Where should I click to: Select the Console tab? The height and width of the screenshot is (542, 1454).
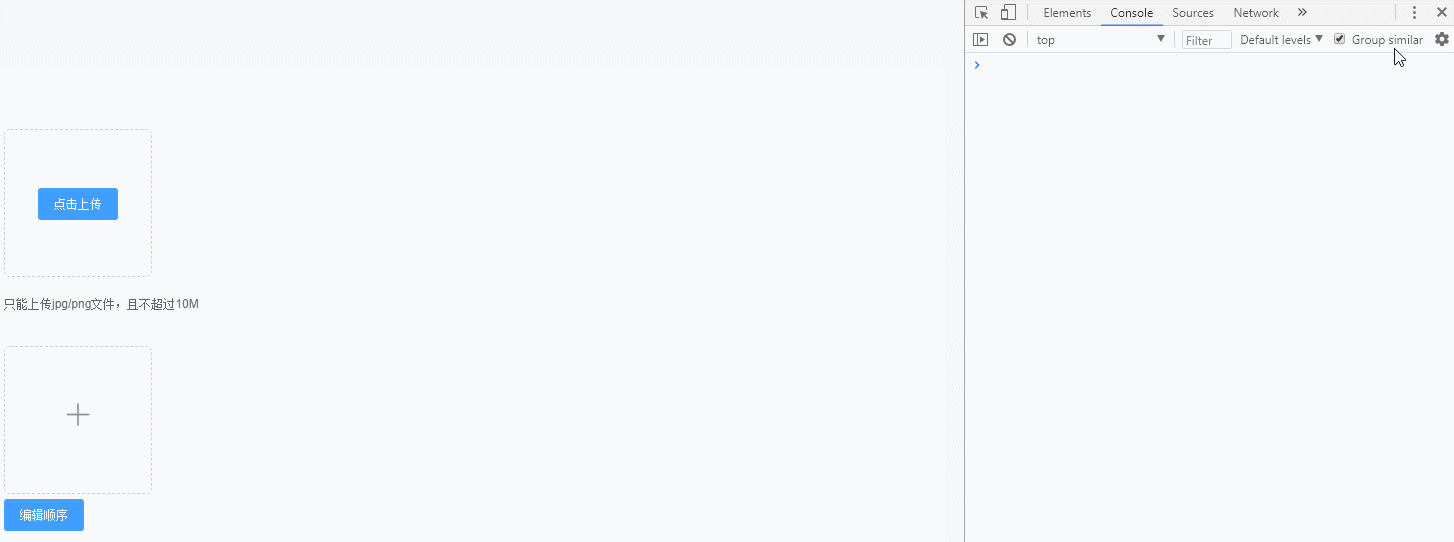point(1132,13)
